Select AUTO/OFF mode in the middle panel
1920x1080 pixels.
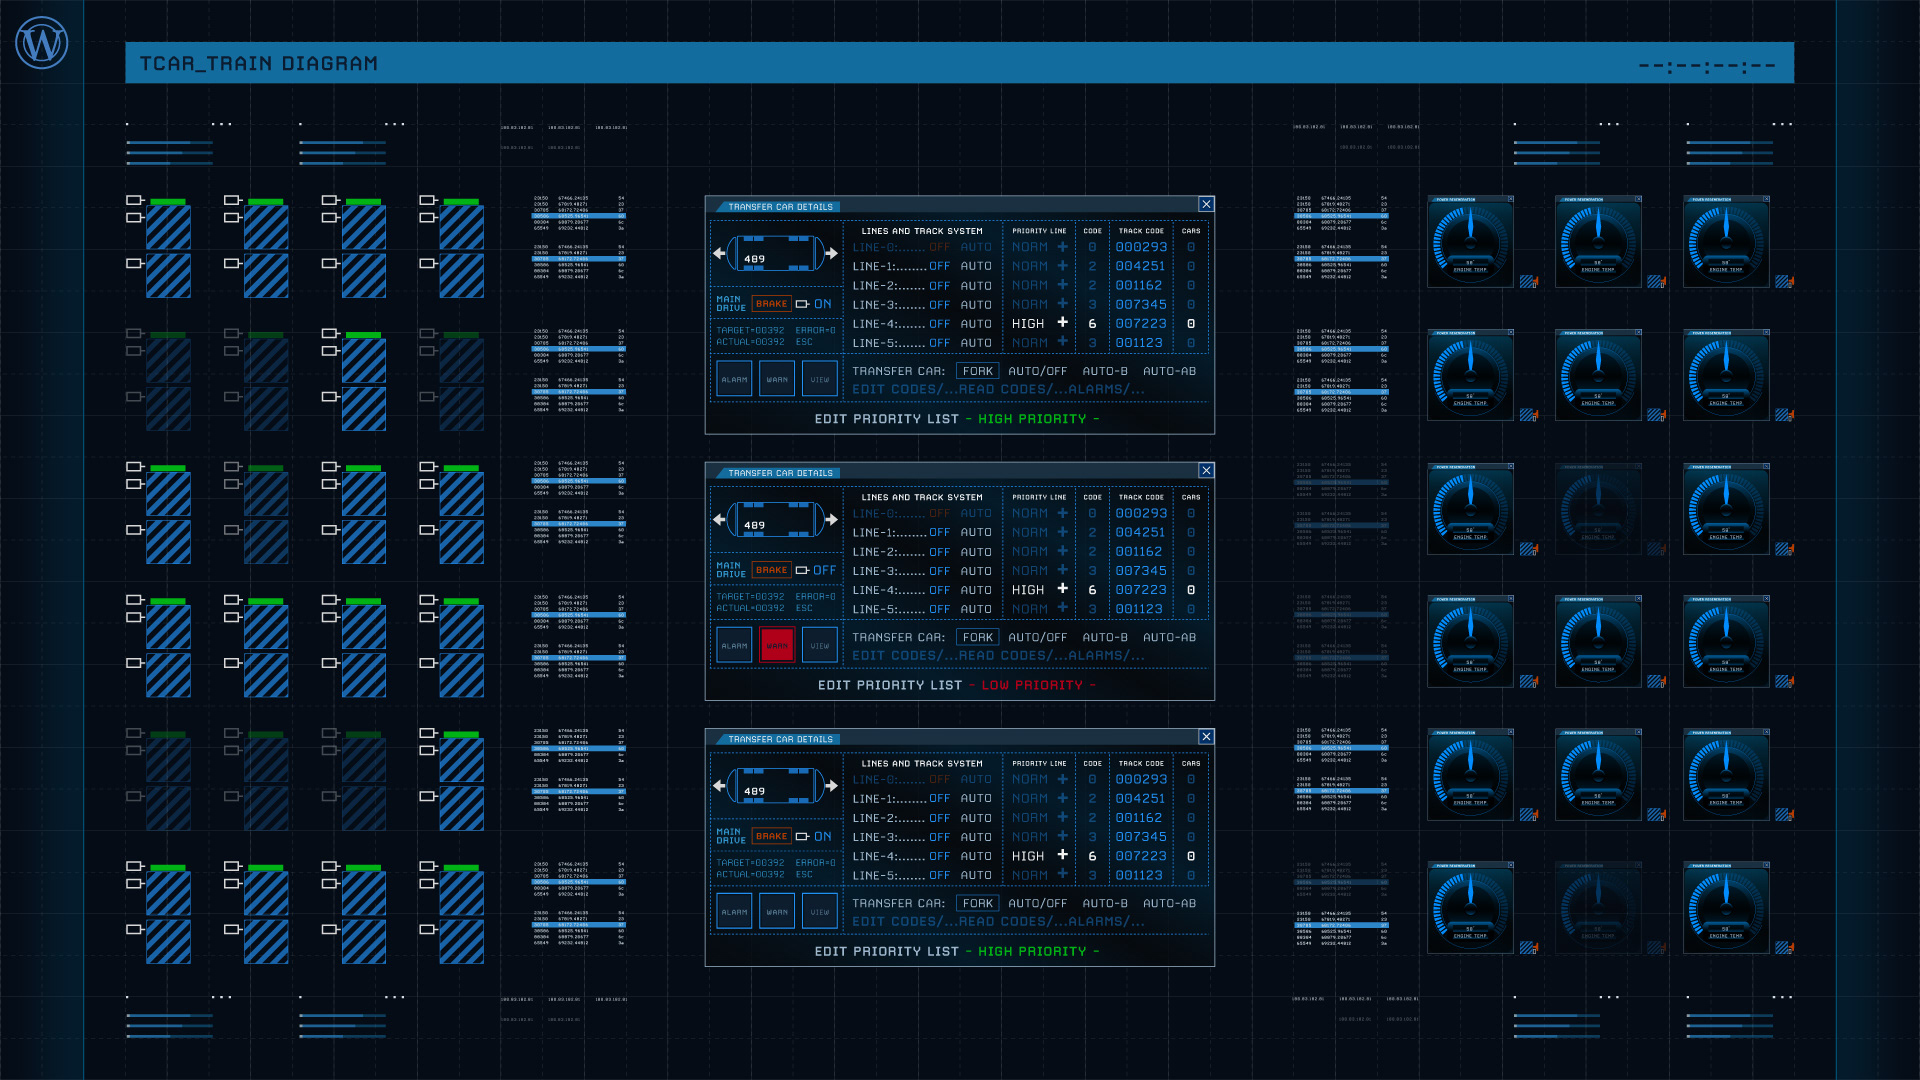(x=1037, y=637)
